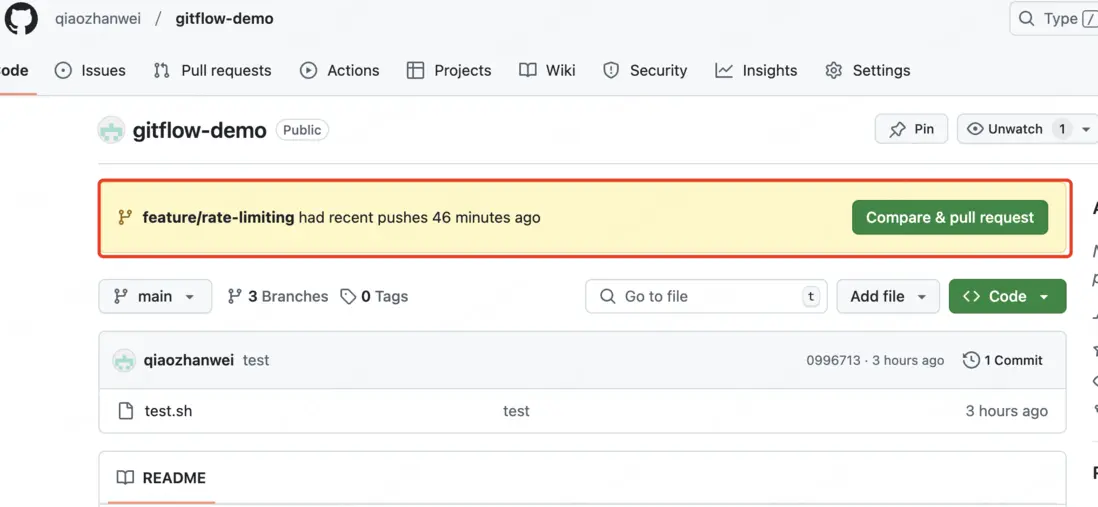
Task: Click Compare & pull request button
Action: [949, 217]
